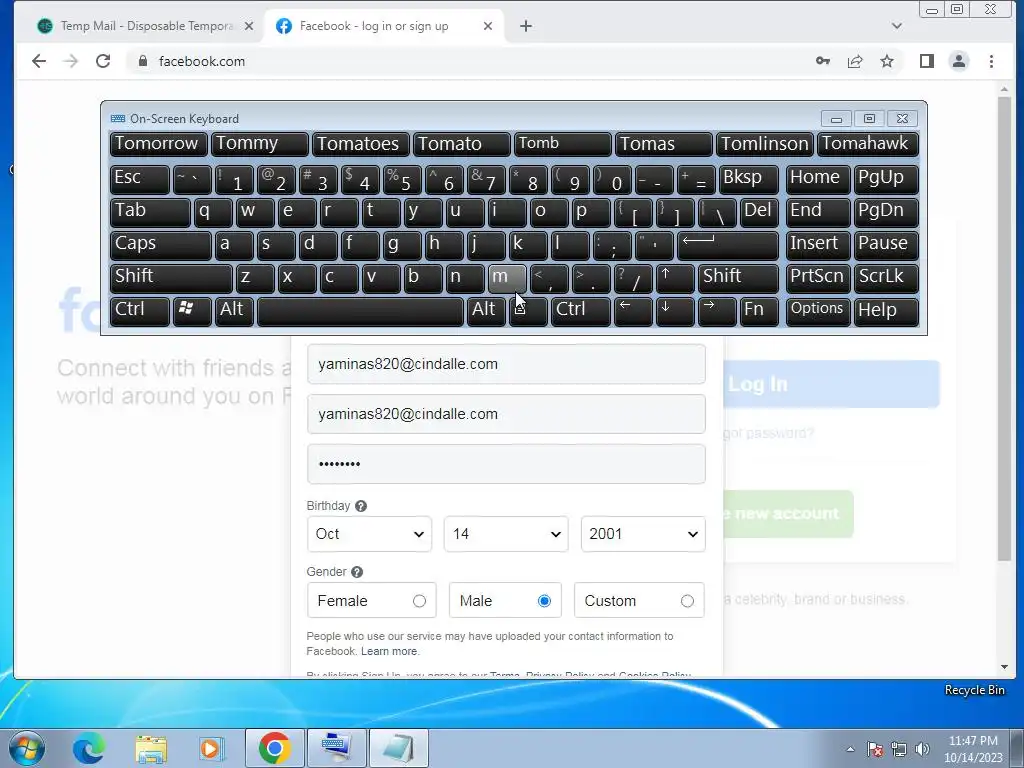Viewport: 1024px width, 768px height.
Task: Click the password input field
Action: point(506,464)
